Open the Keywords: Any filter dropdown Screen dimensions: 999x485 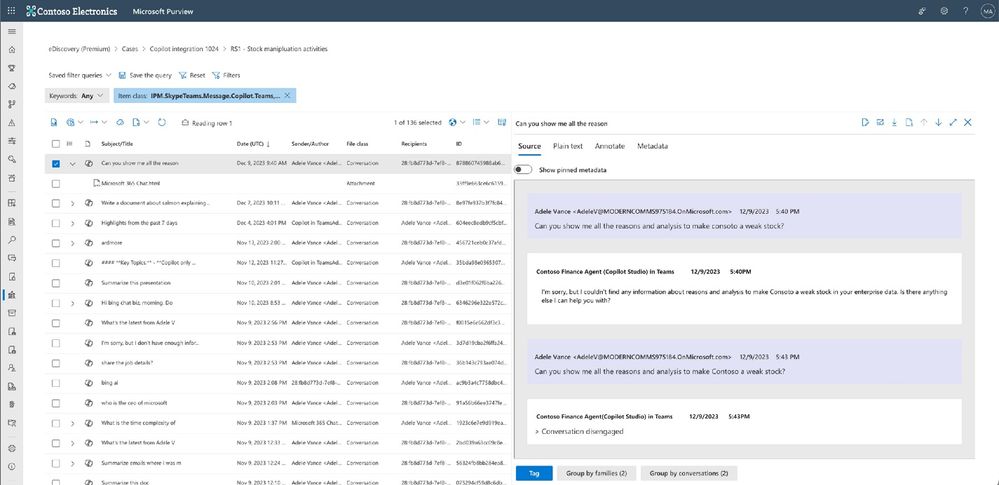(77, 96)
